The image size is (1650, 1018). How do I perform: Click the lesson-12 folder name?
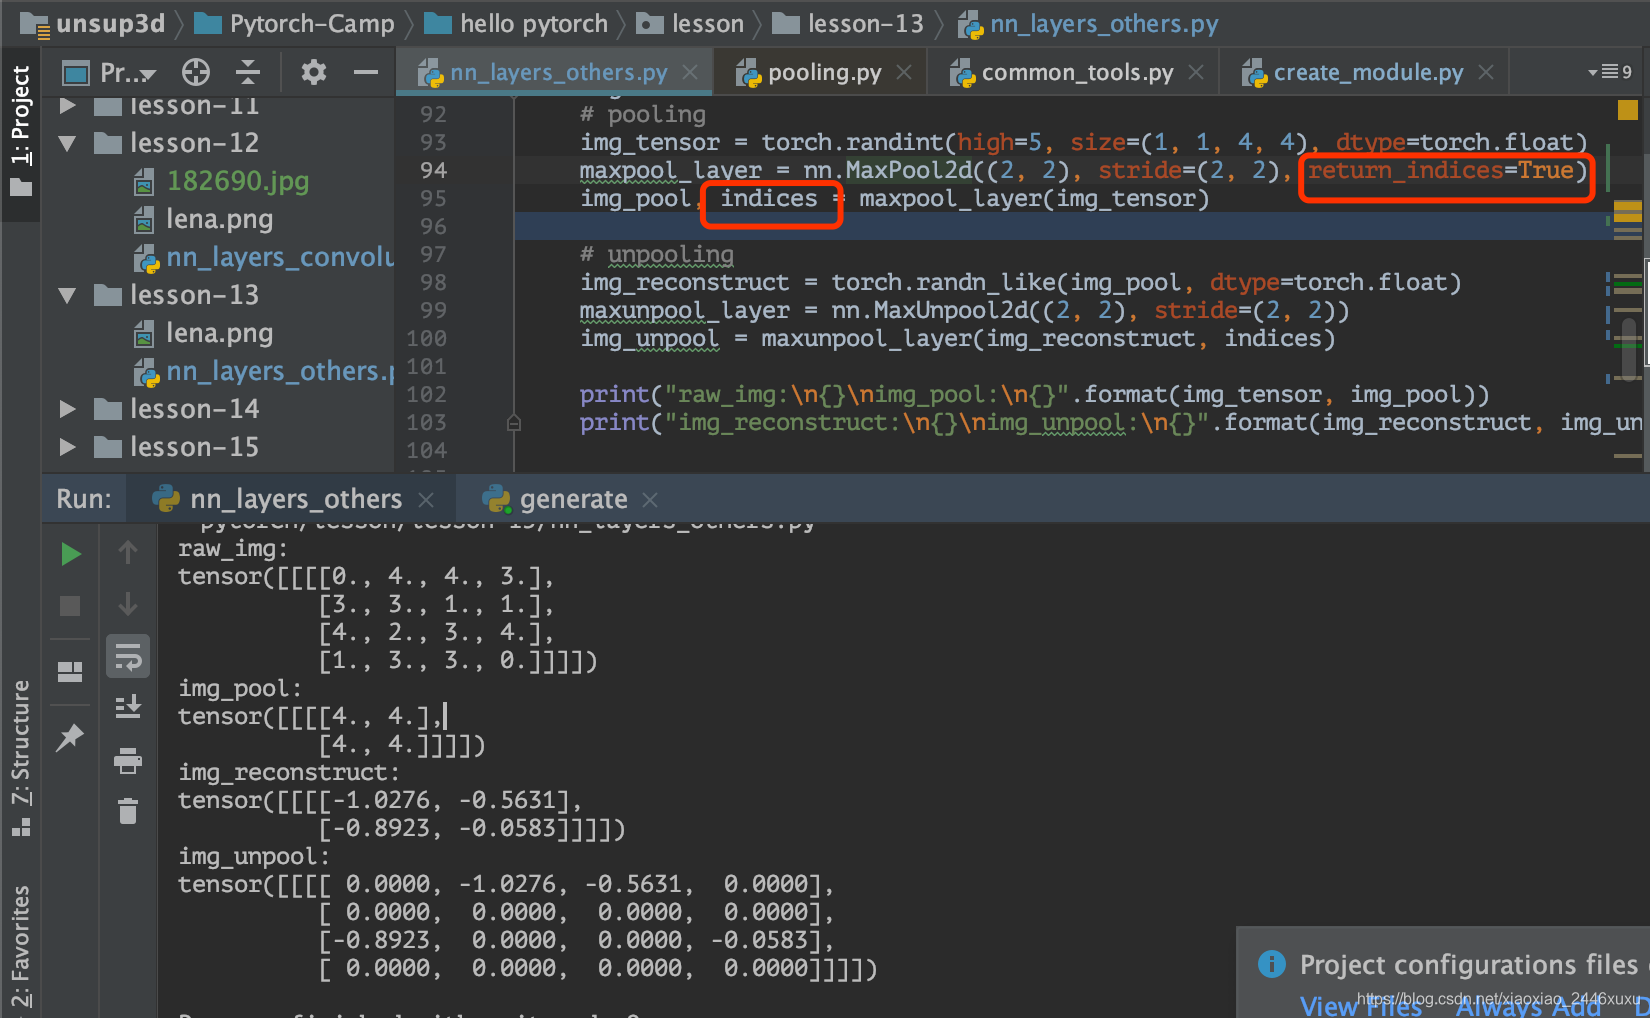[194, 143]
